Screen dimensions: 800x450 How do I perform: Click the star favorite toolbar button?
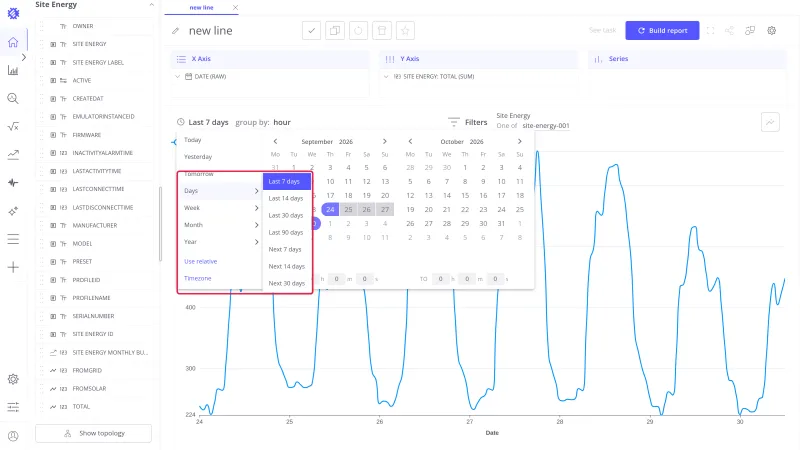405,31
